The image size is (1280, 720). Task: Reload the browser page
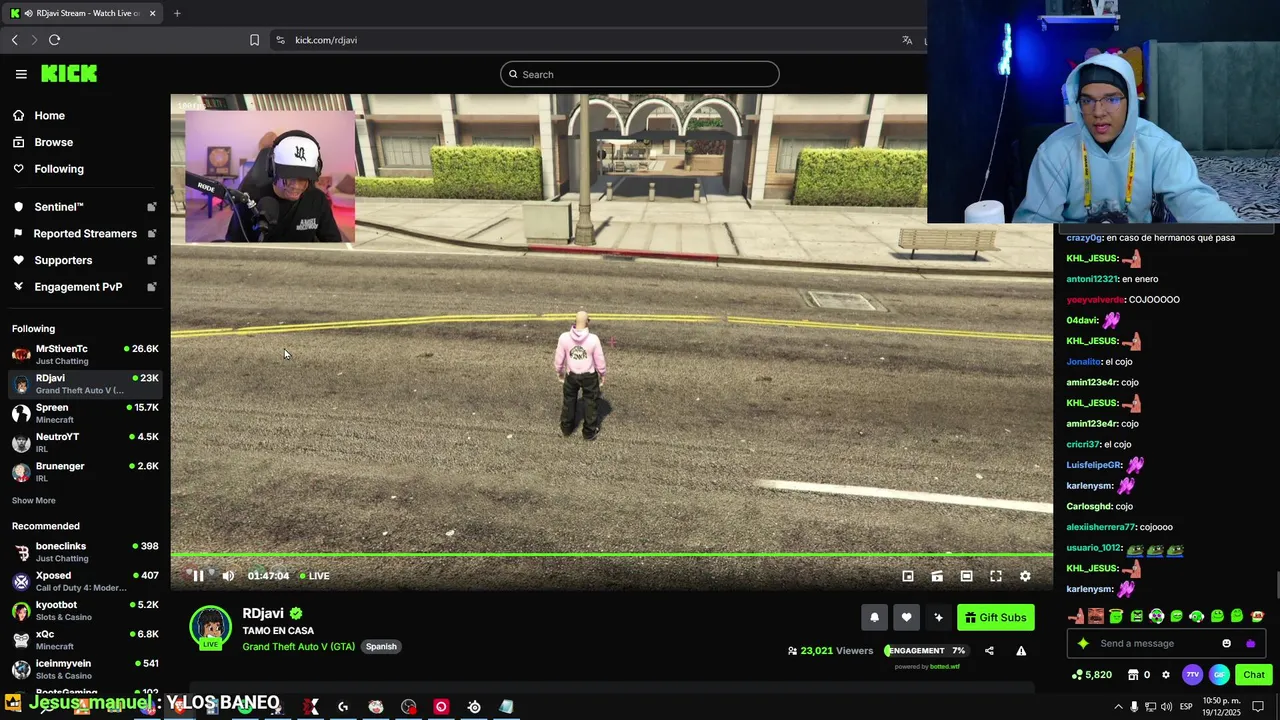pyautogui.click(x=54, y=40)
